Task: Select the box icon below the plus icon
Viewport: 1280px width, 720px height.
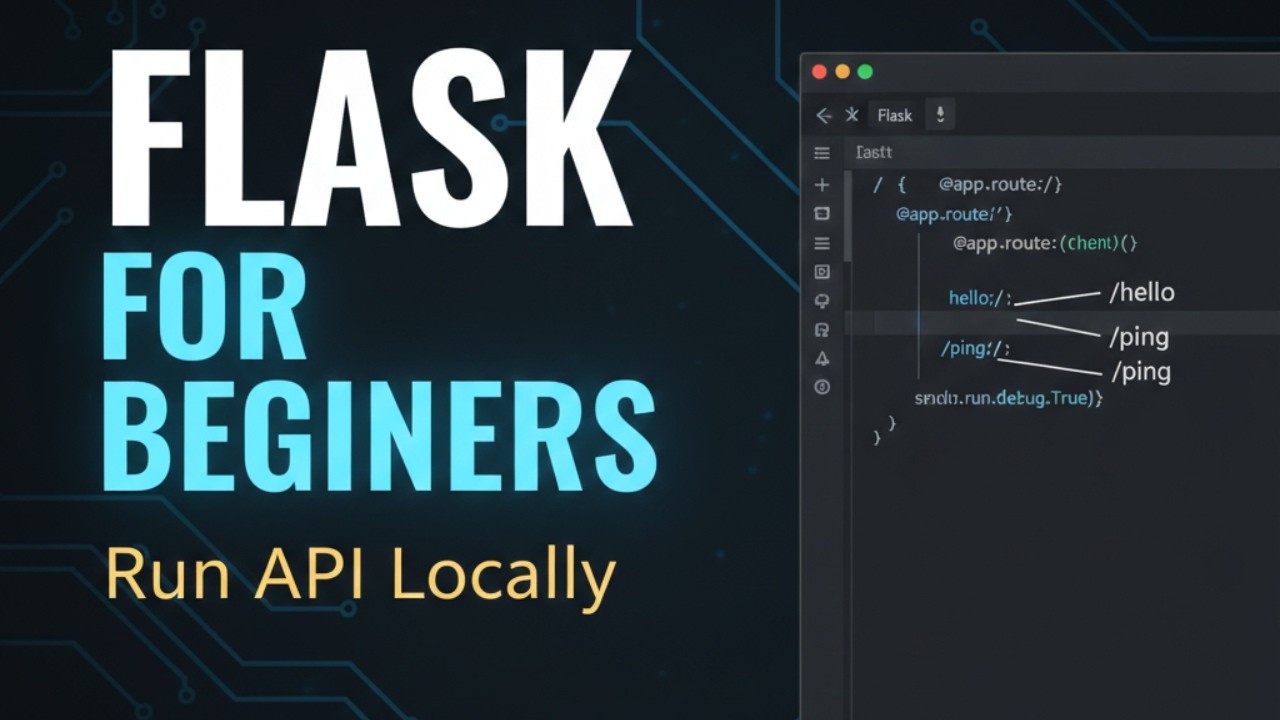Action: (822, 214)
